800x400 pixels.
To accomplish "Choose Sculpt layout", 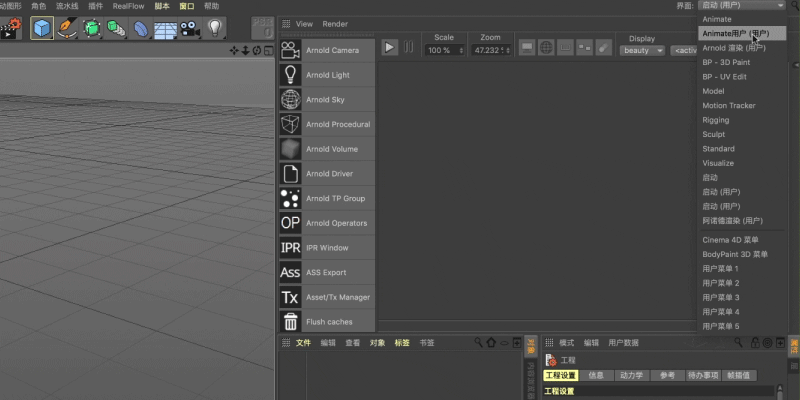I will (x=742, y=134).
